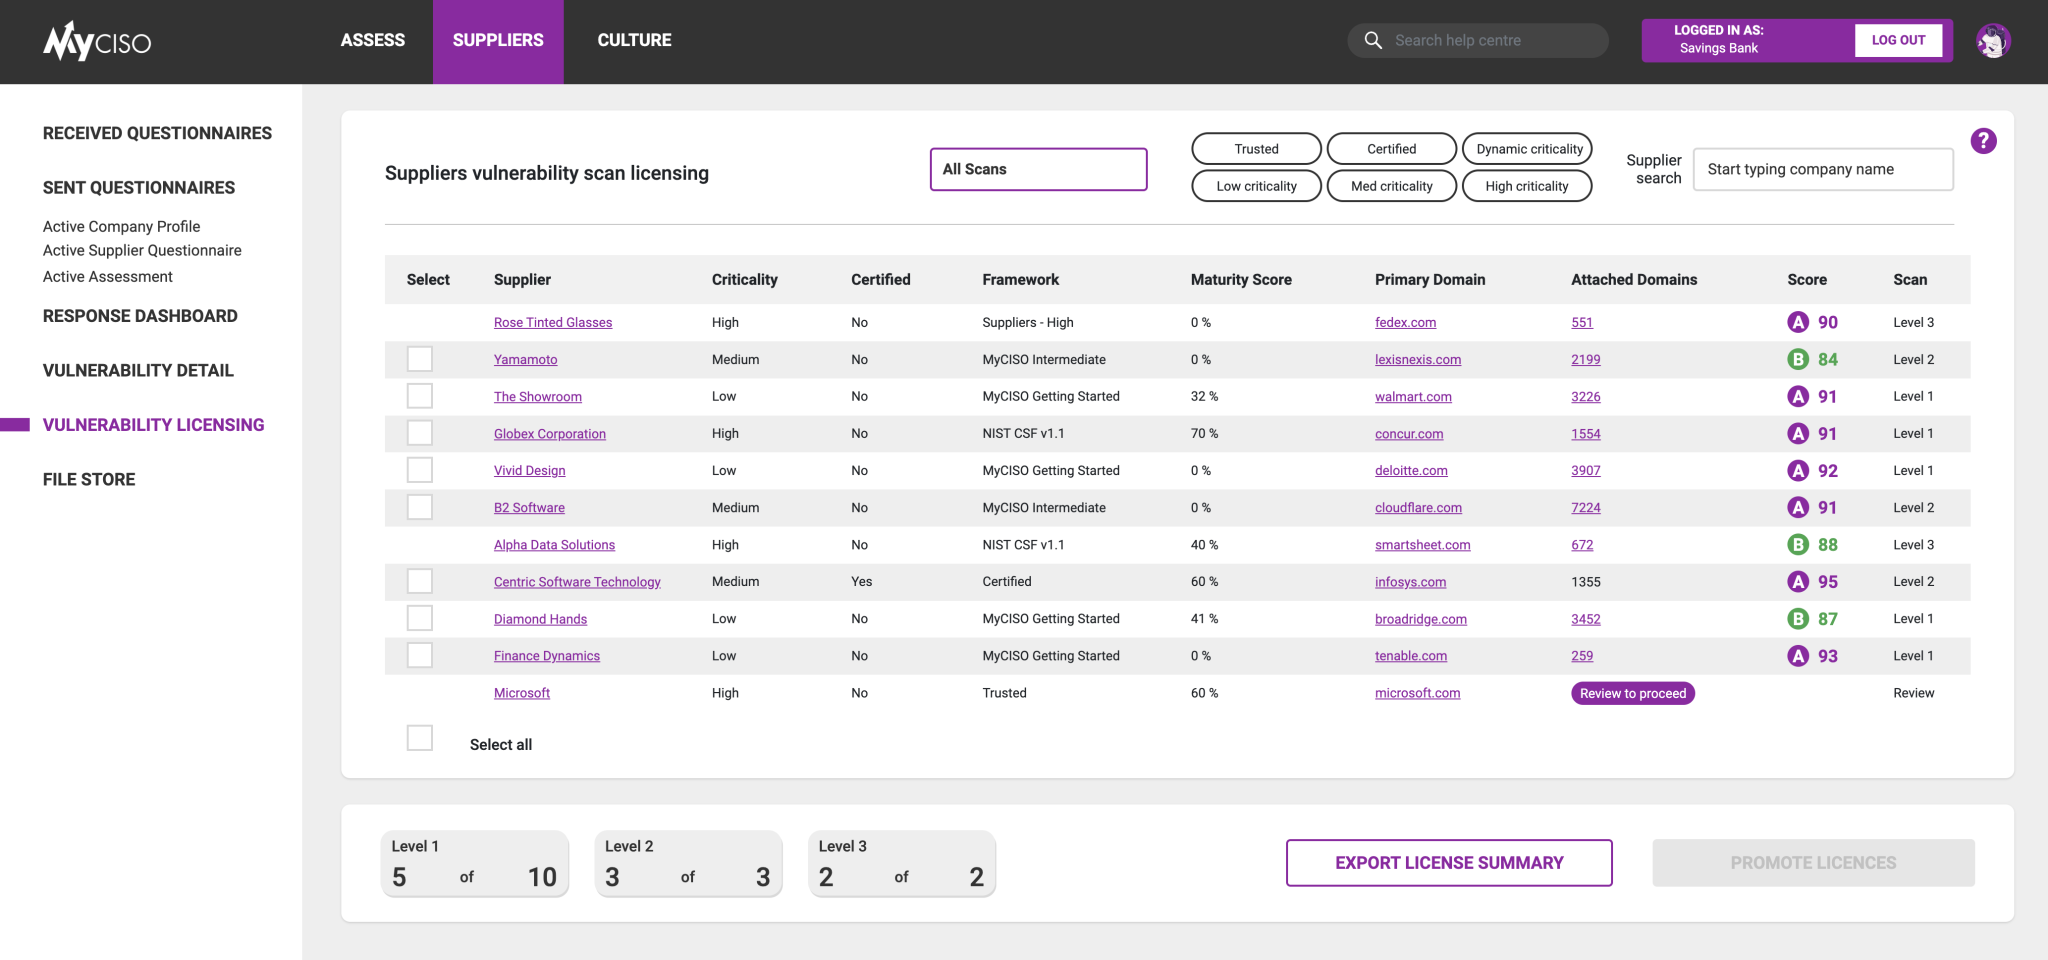This screenshot has width=2048, height=960.
Task: Check the Vivid Design supplier box
Action: [420, 470]
